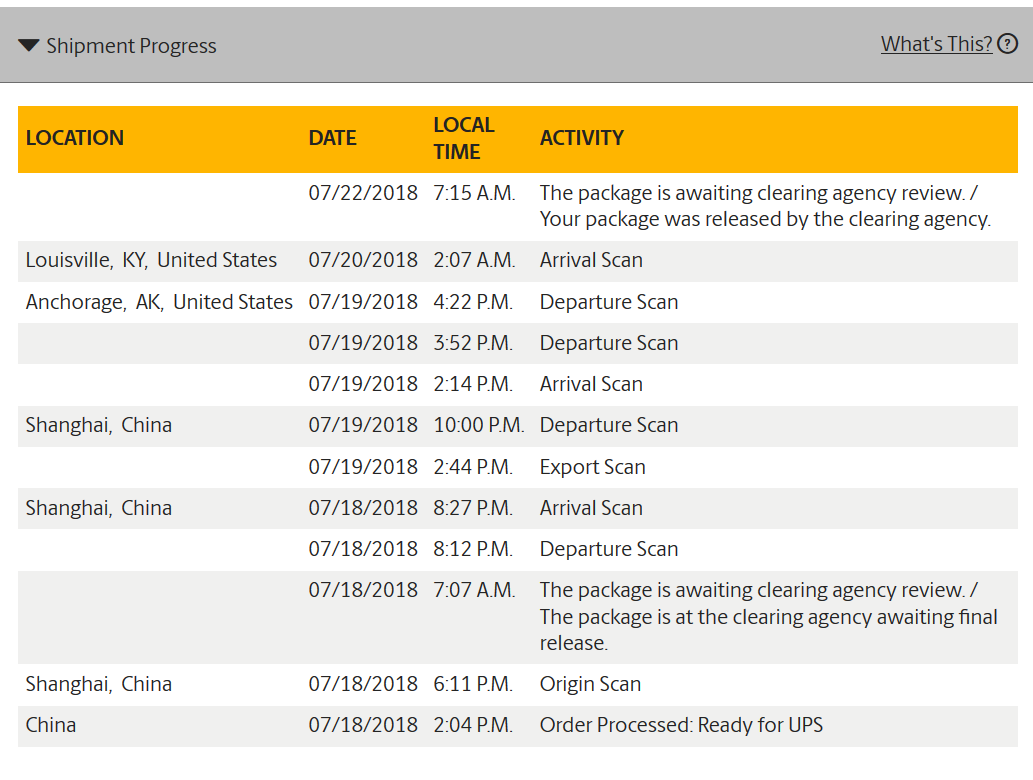This screenshot has width=1033, height=780.
Task: Click the awaiting final release activity text
Action: tap(768, 617)
